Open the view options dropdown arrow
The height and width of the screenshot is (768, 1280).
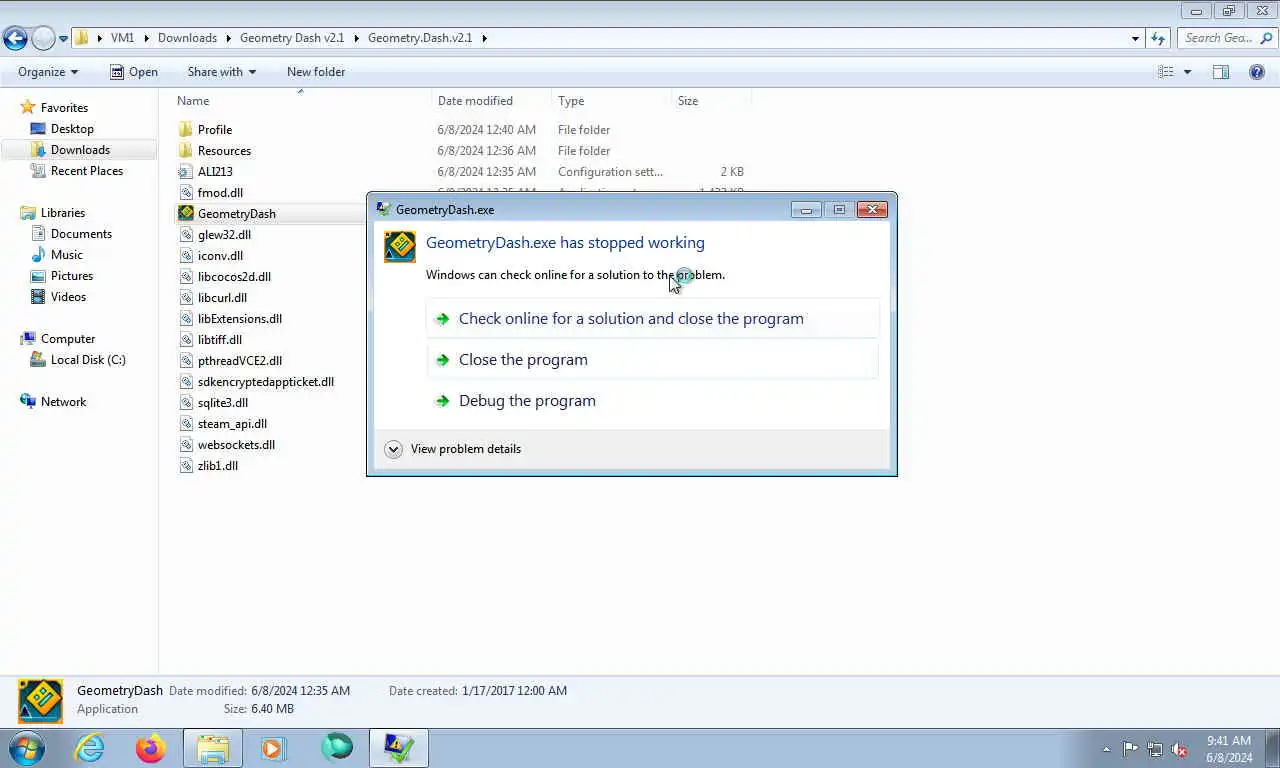pos(1188,72)
